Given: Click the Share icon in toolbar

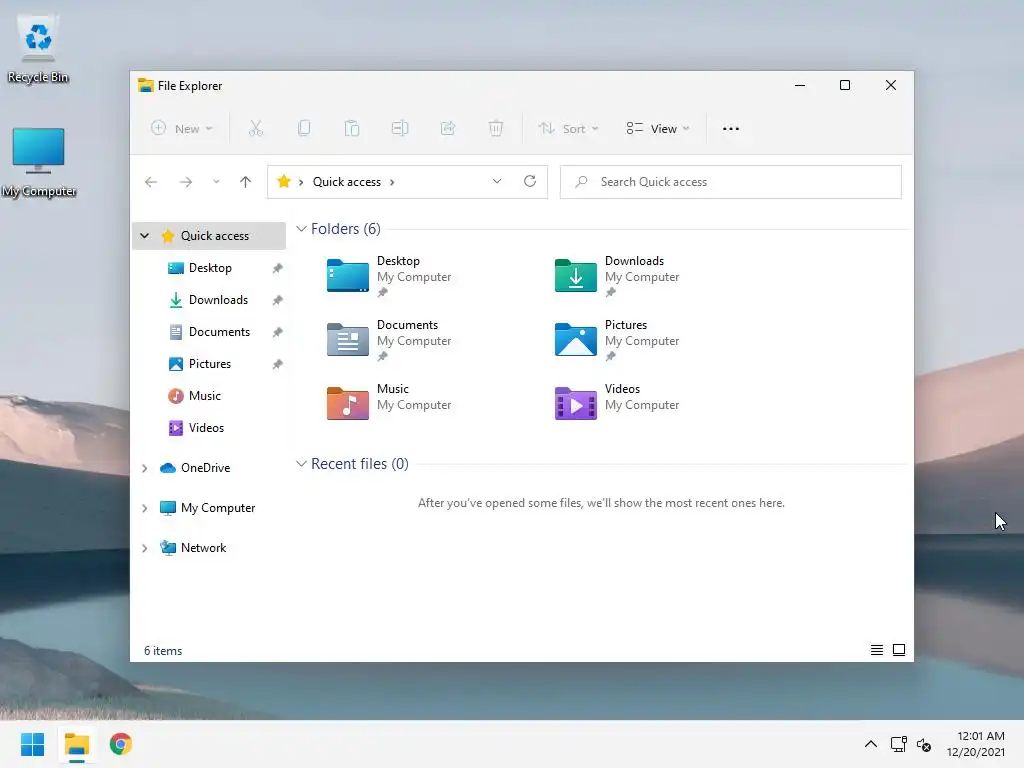Looking at the screenshot, I should 448,129.
